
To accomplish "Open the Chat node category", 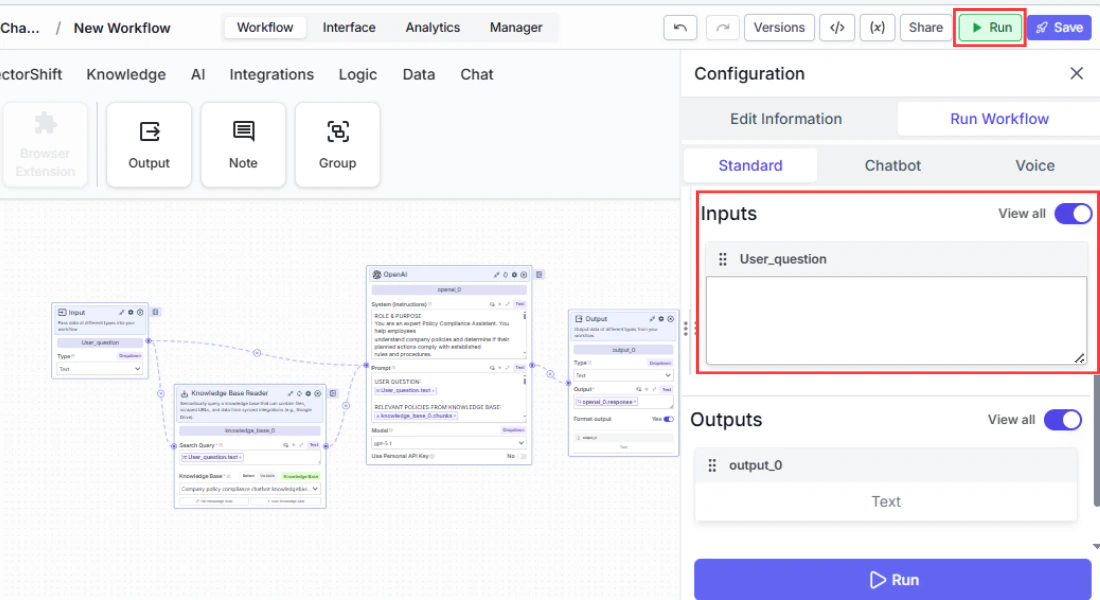I will coord(477,74).
